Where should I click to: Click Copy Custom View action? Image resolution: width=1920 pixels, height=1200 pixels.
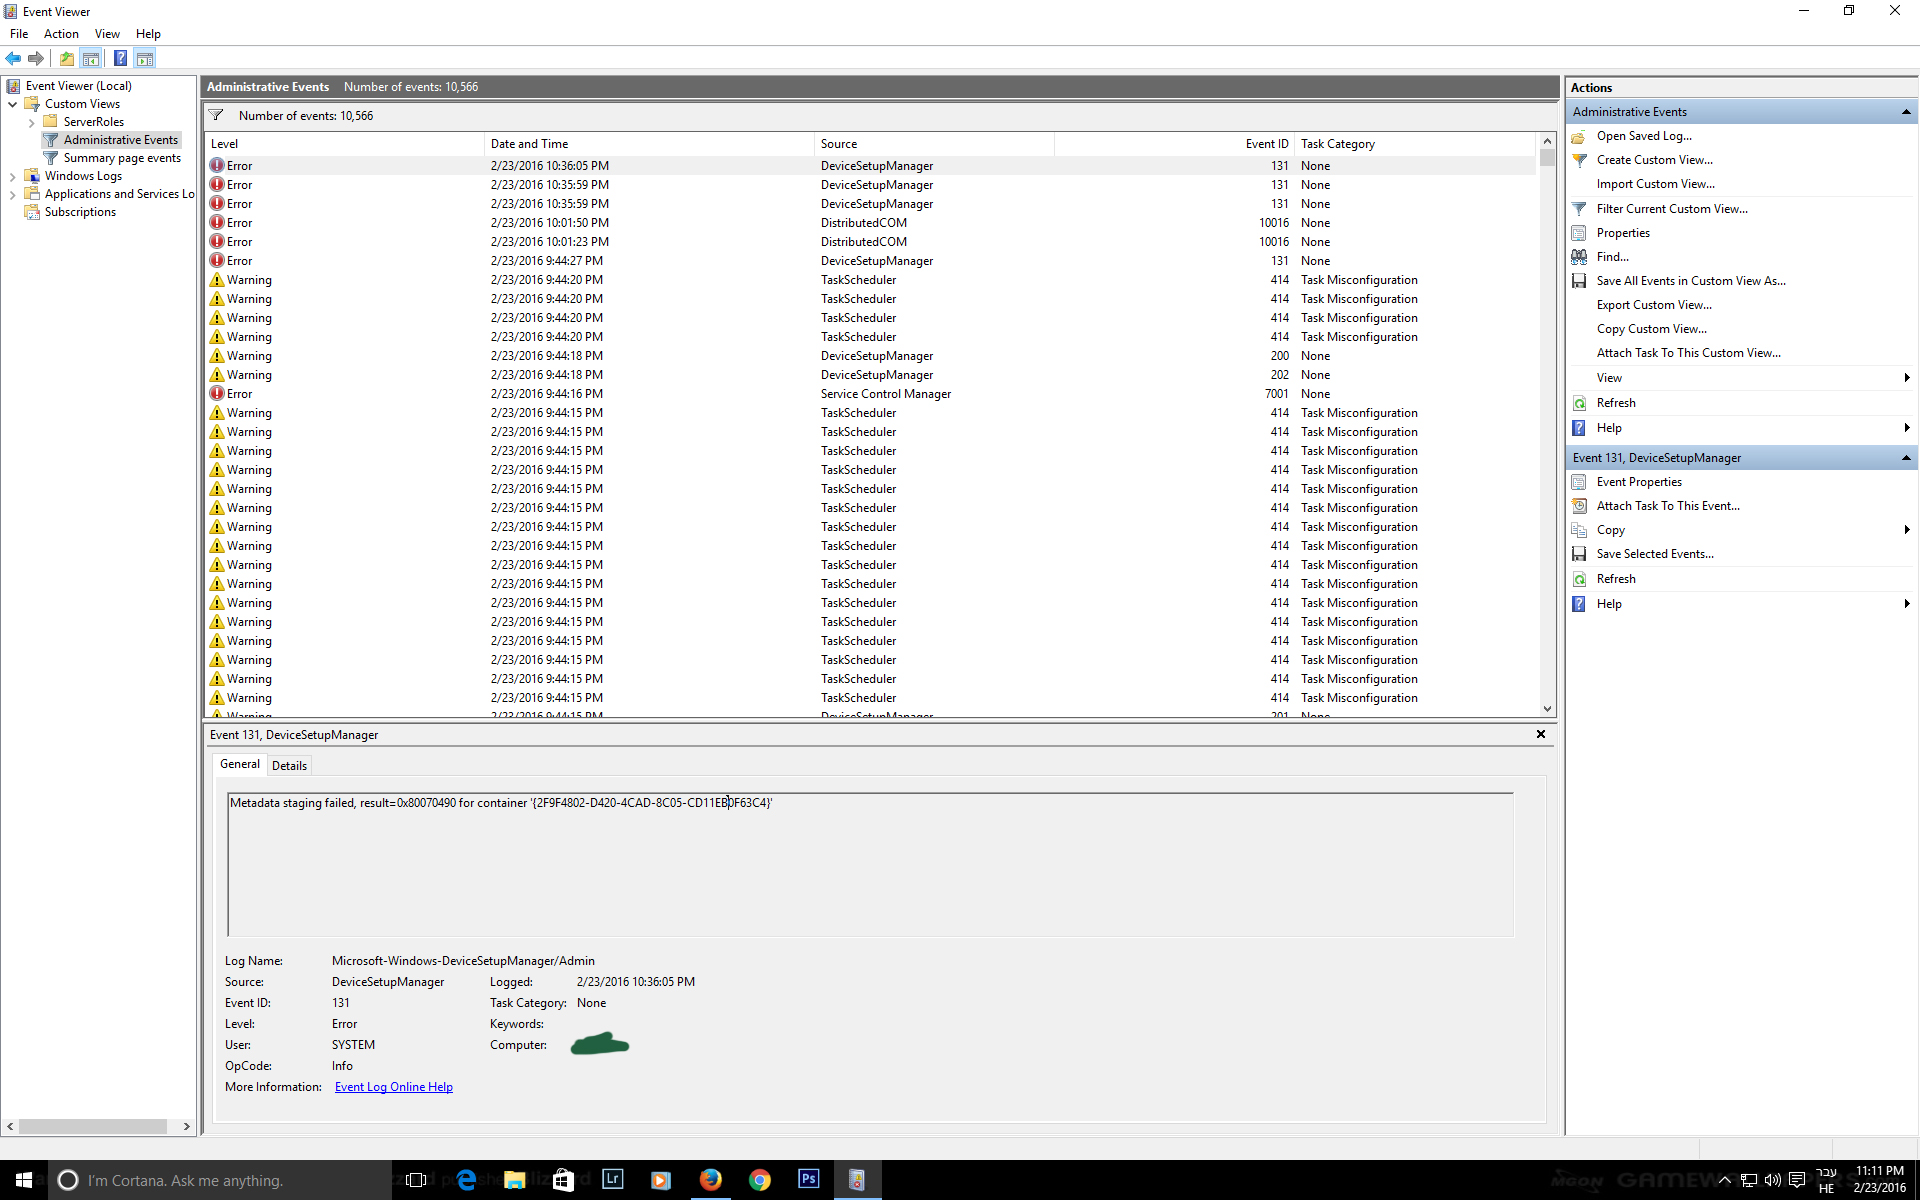[x=1651, y=329]
